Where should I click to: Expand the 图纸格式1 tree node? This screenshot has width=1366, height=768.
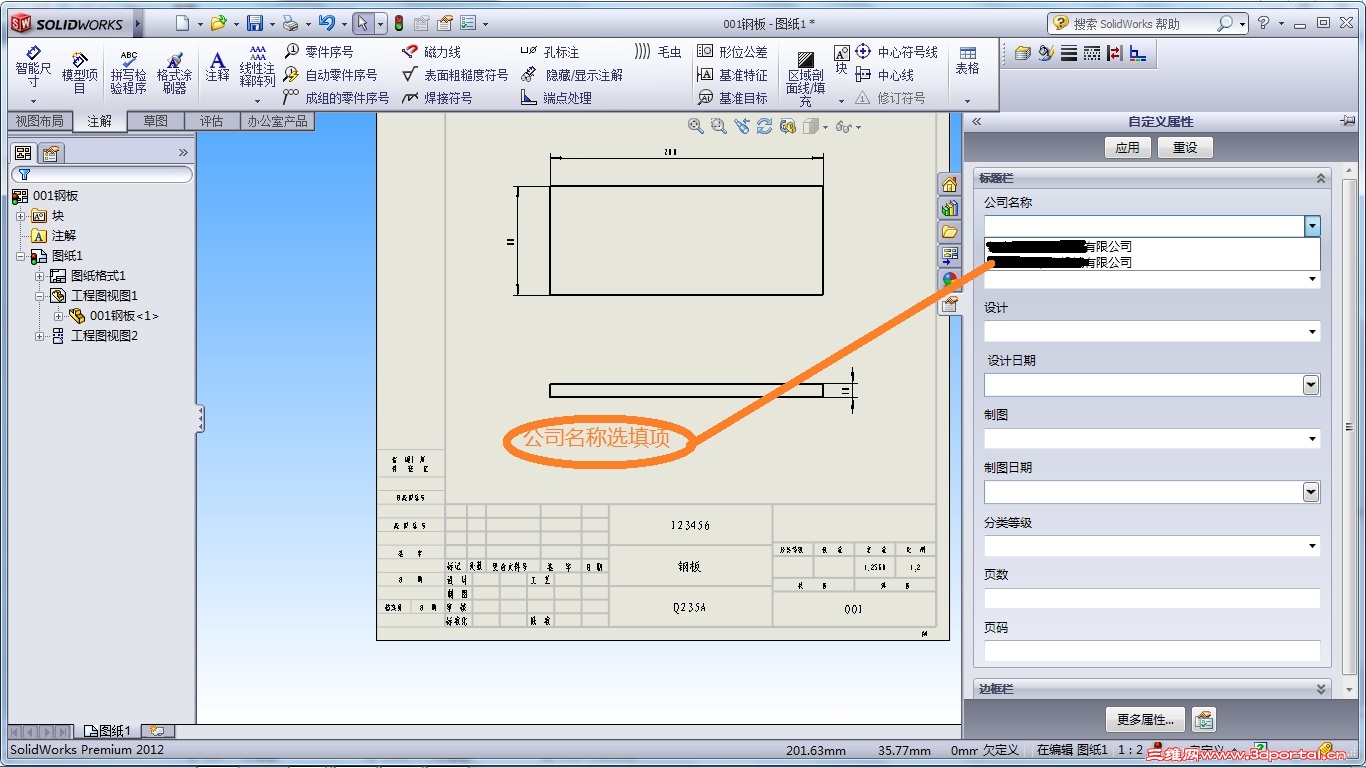(40, 276)
